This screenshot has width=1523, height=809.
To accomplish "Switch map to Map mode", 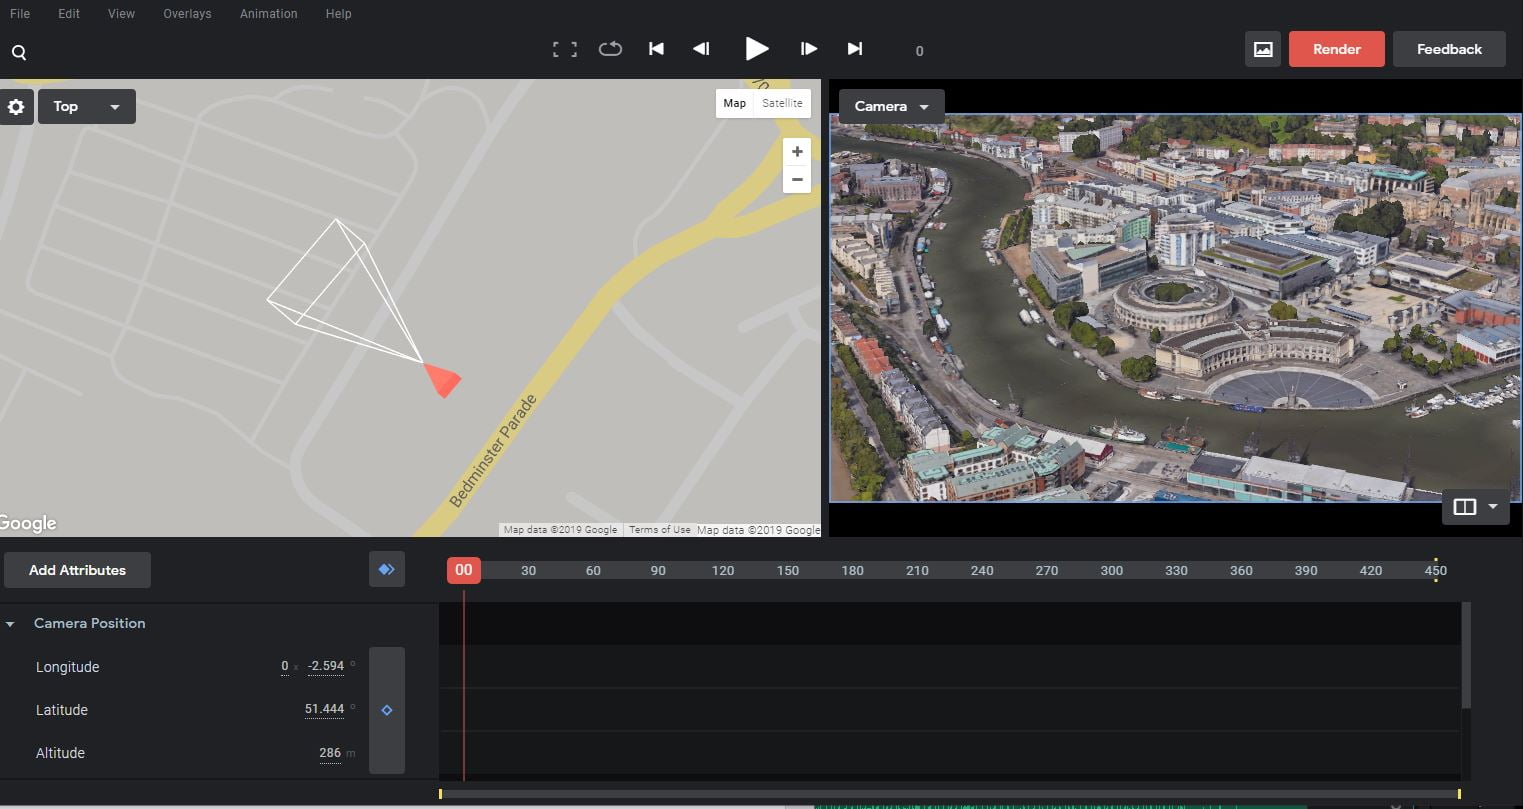I will pos(735,103).
